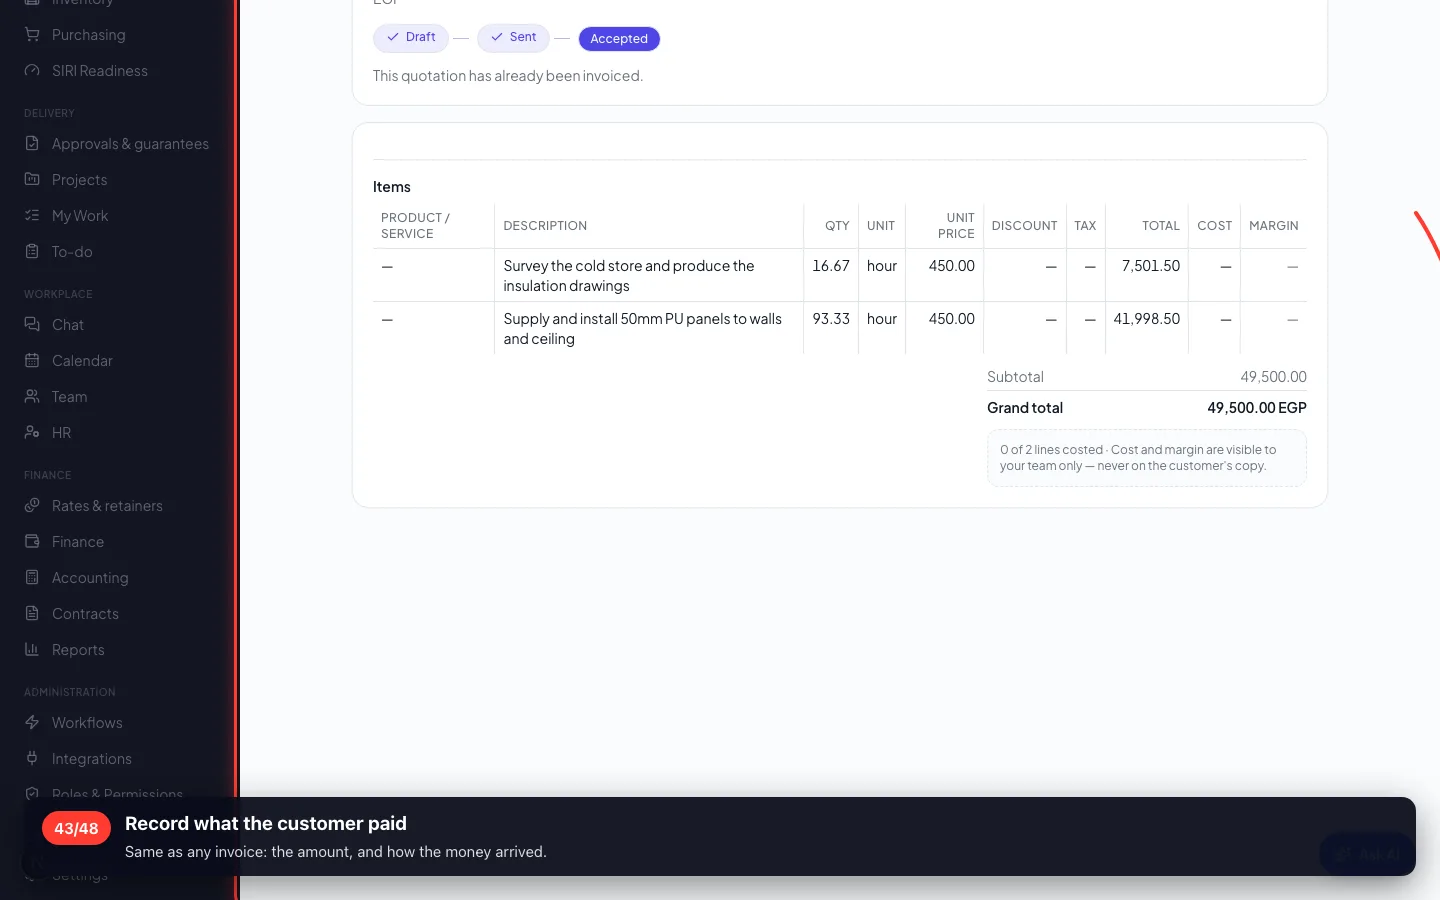
Task: Click the Sent status step
Action: click(513, 38)
